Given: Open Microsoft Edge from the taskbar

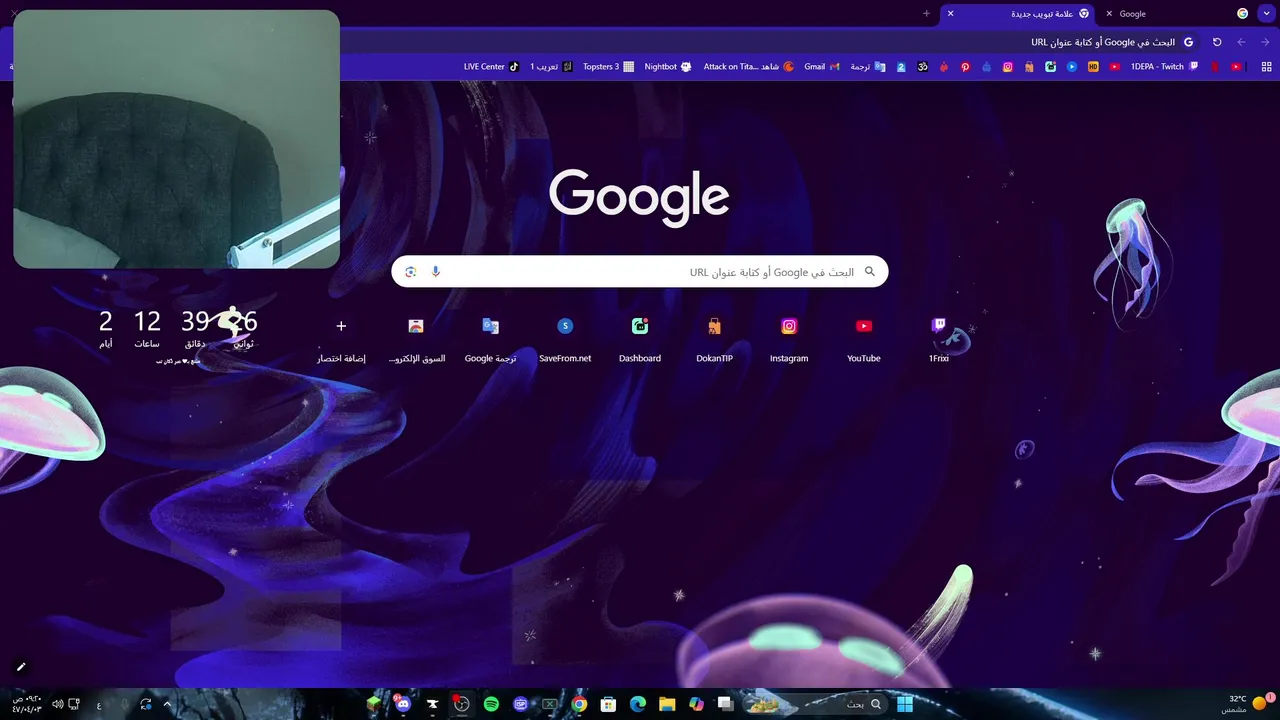Looking at the screenshot, I should pos(637,704).
